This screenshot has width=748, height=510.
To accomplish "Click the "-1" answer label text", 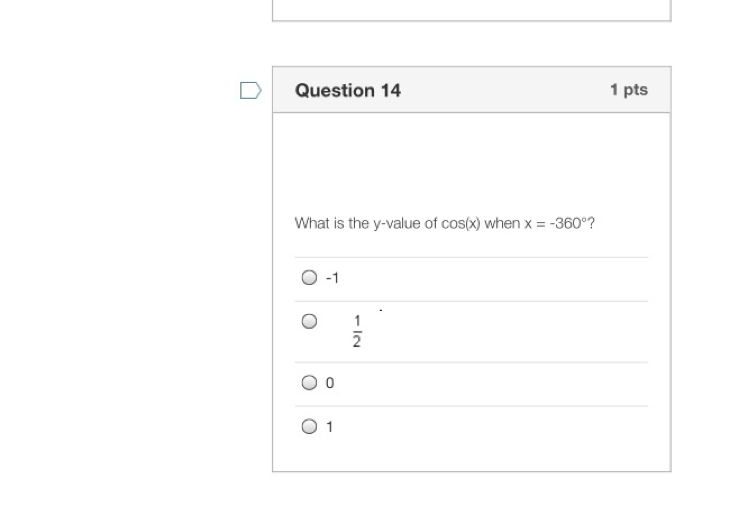I will coord(332,278).
